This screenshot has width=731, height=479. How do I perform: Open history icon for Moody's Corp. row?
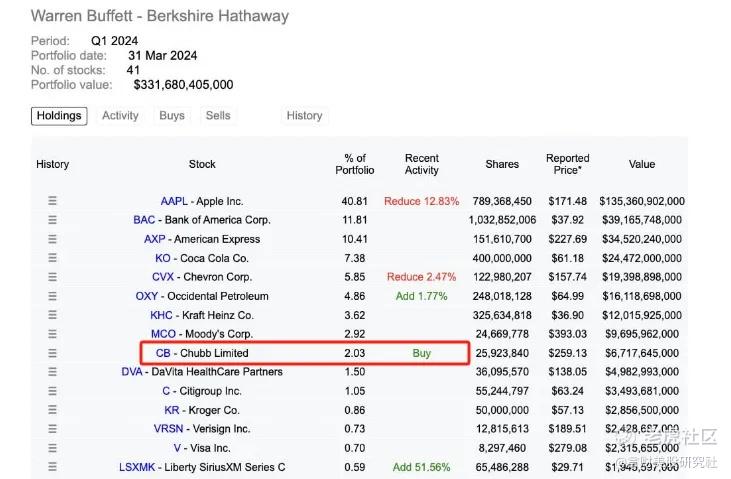[52, 334]
